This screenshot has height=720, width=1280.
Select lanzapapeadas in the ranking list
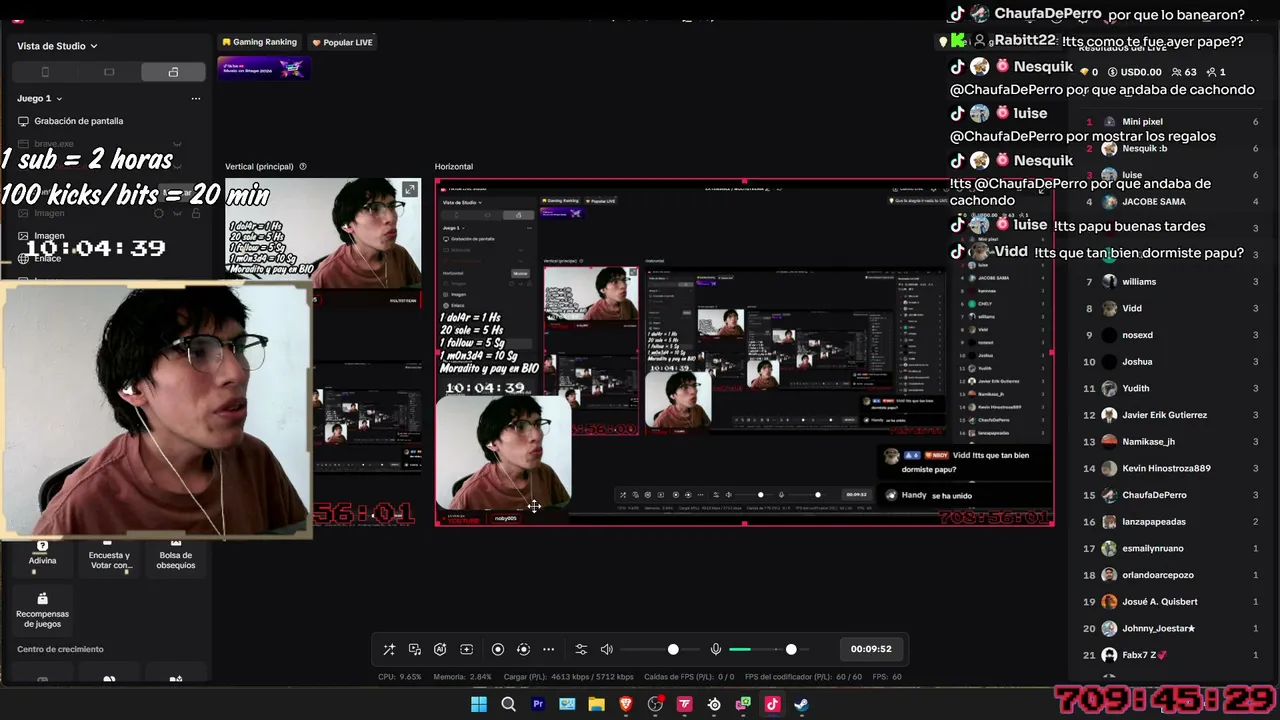pos(1172,522)
